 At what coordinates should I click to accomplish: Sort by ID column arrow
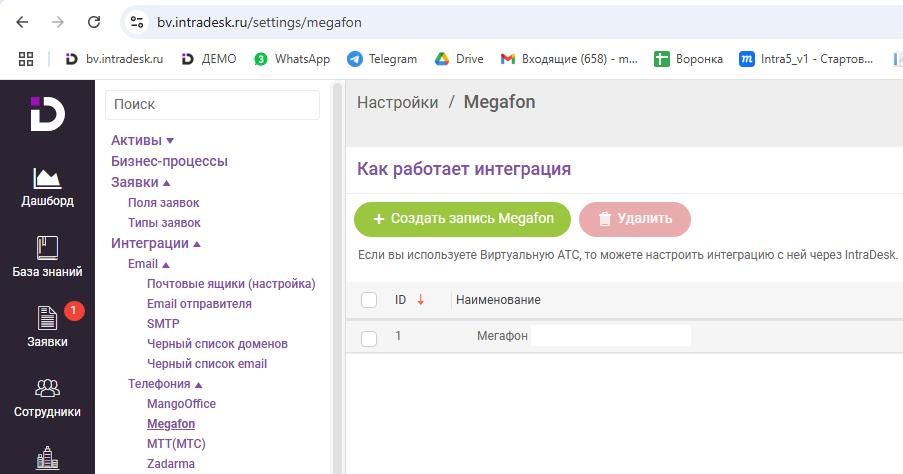pos(421,299)
